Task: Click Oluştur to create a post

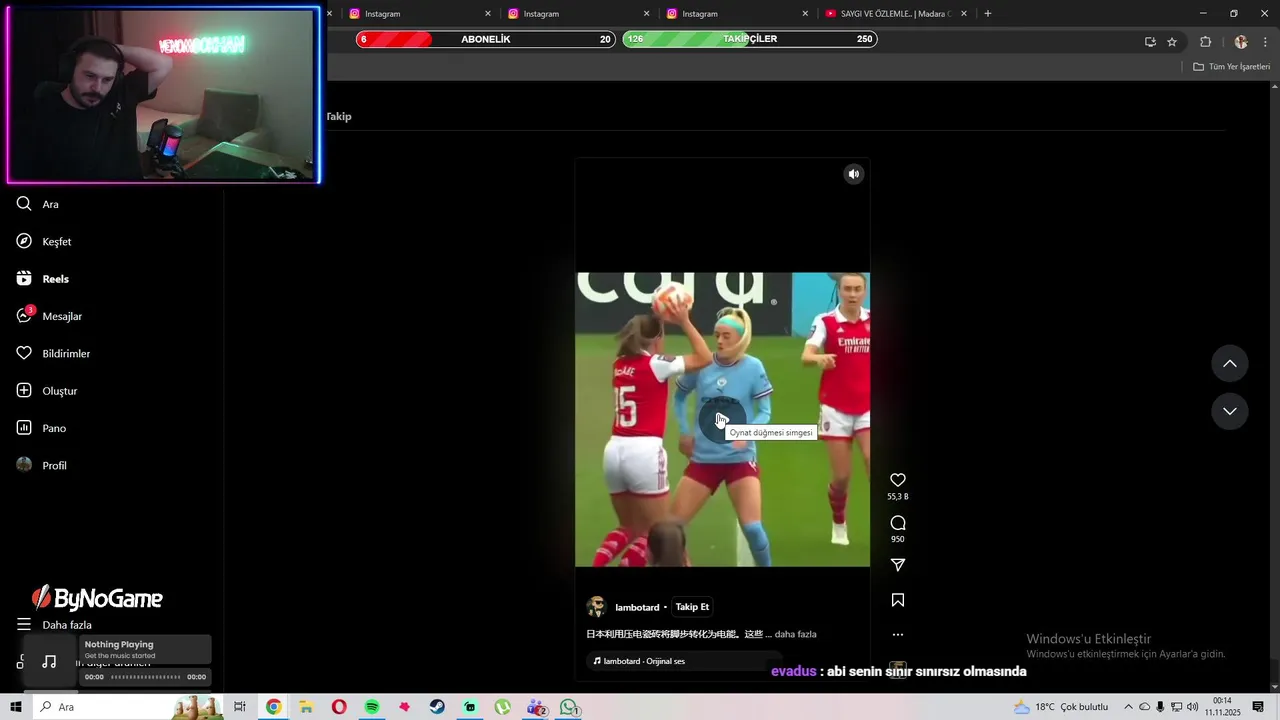Action: (x=47, y=391)
